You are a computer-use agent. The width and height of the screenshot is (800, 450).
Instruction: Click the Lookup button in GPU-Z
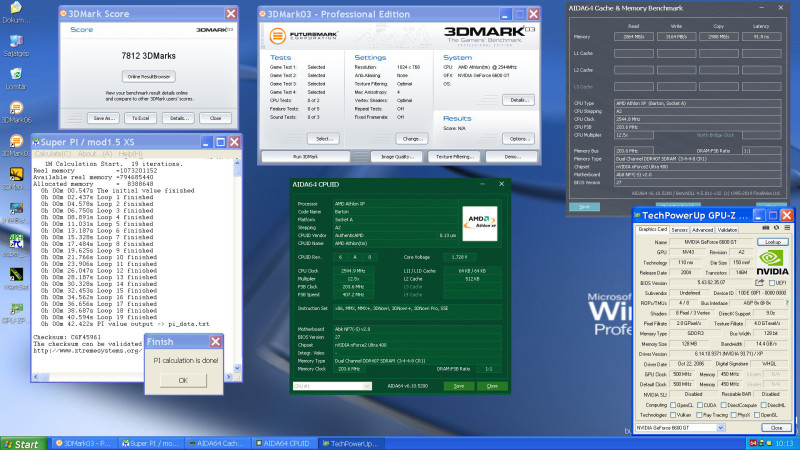point(772,242)
